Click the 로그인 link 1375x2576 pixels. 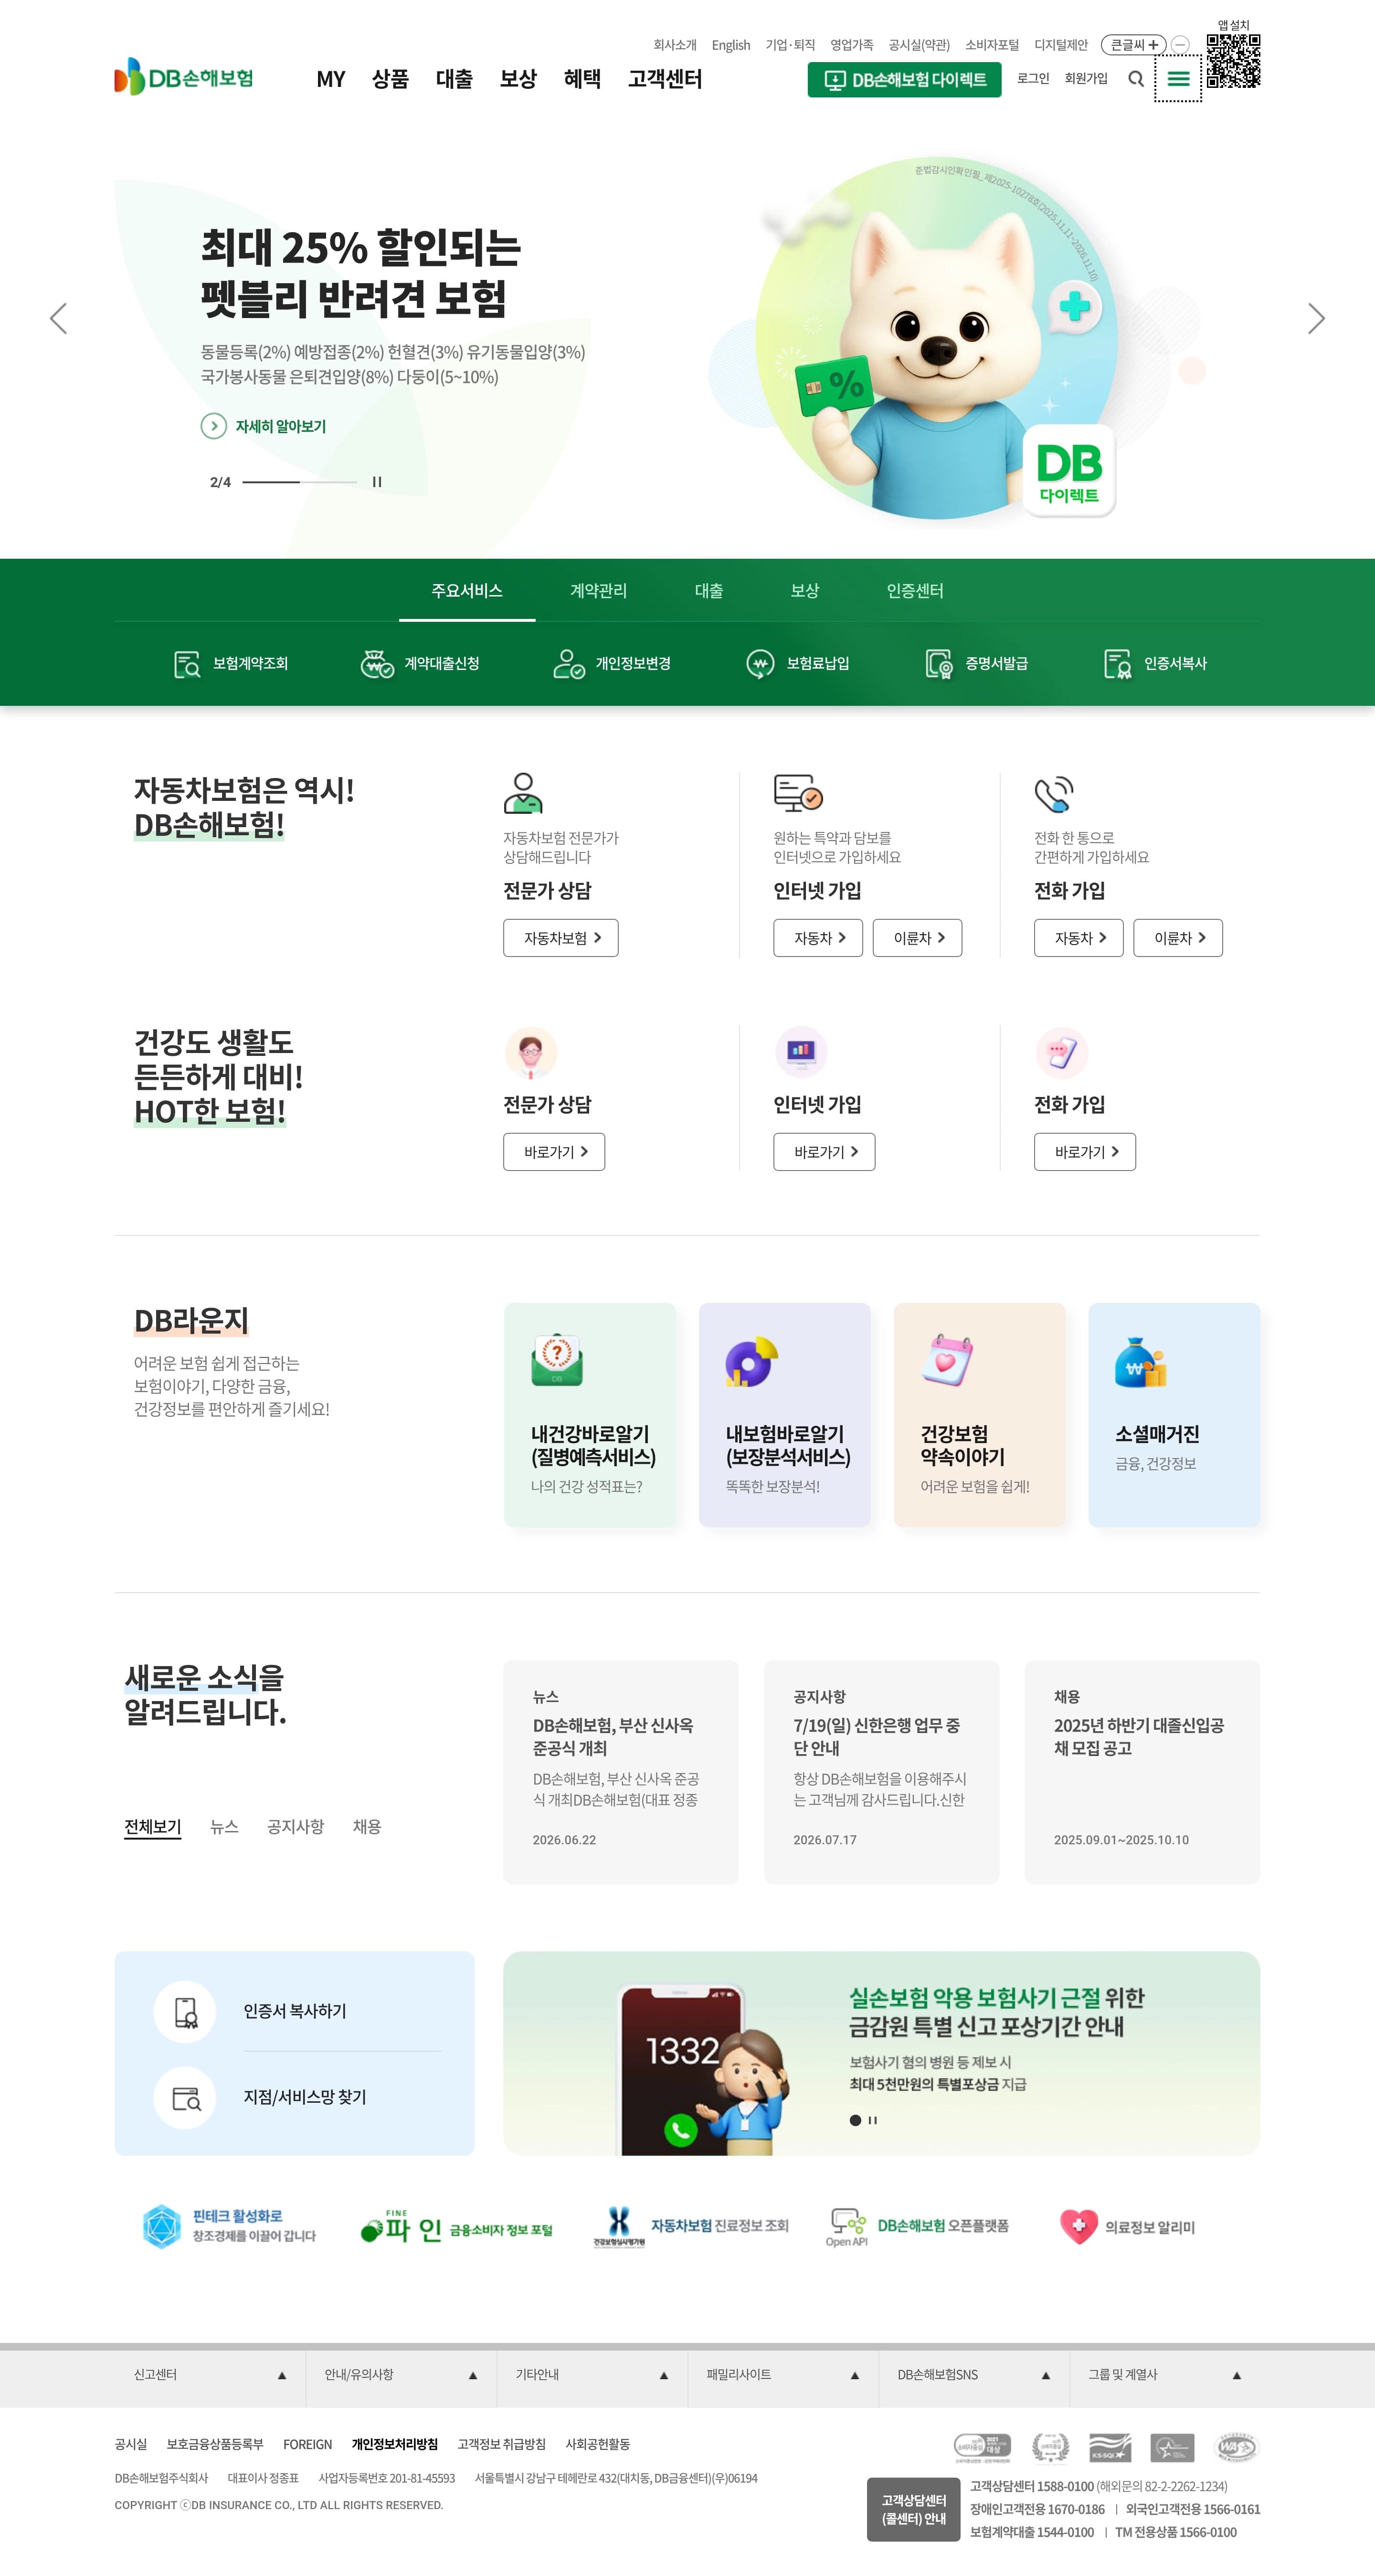click(1033, 78)
